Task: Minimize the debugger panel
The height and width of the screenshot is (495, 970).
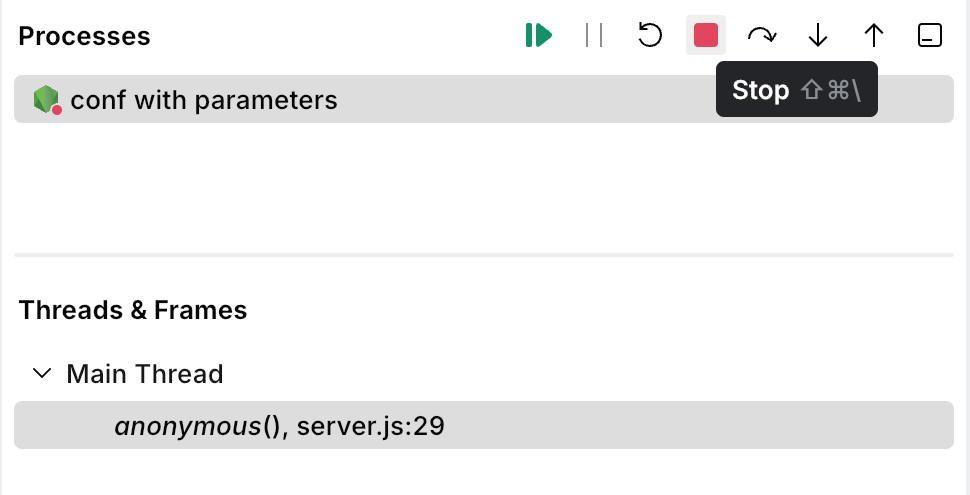Action: click(x=930, y=36)
